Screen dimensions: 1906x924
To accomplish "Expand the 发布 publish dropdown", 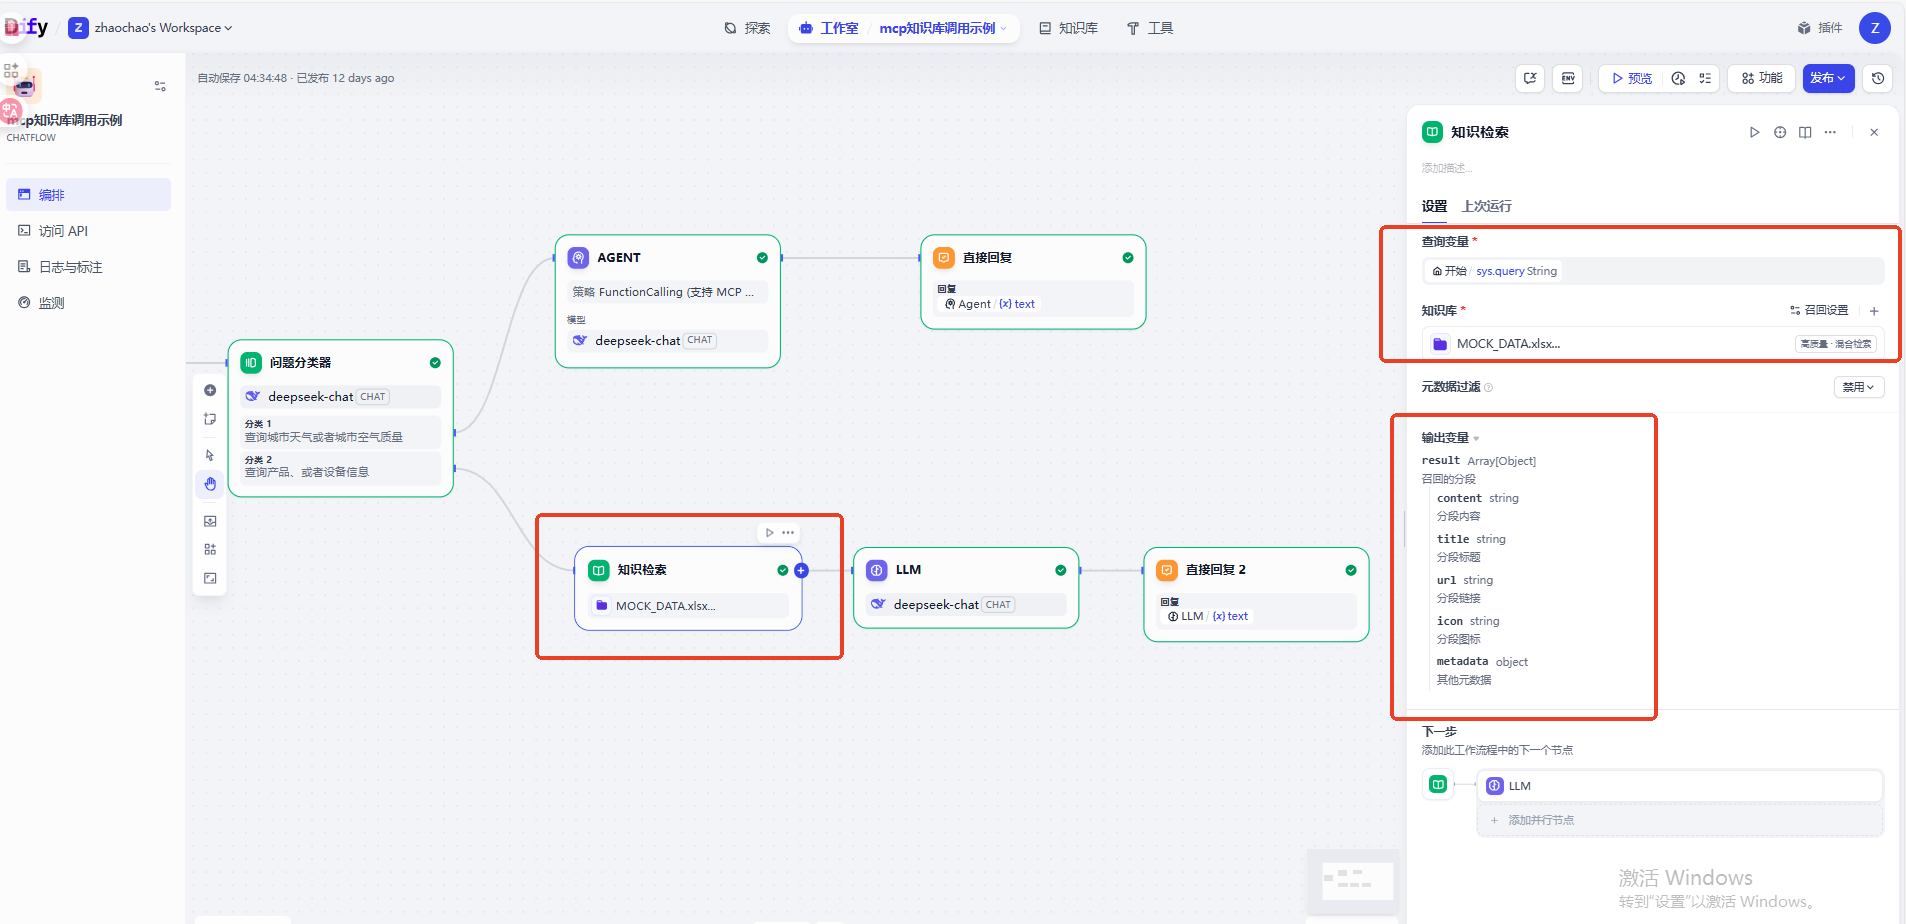I will pyautogui.click(x=1828, y=78).
